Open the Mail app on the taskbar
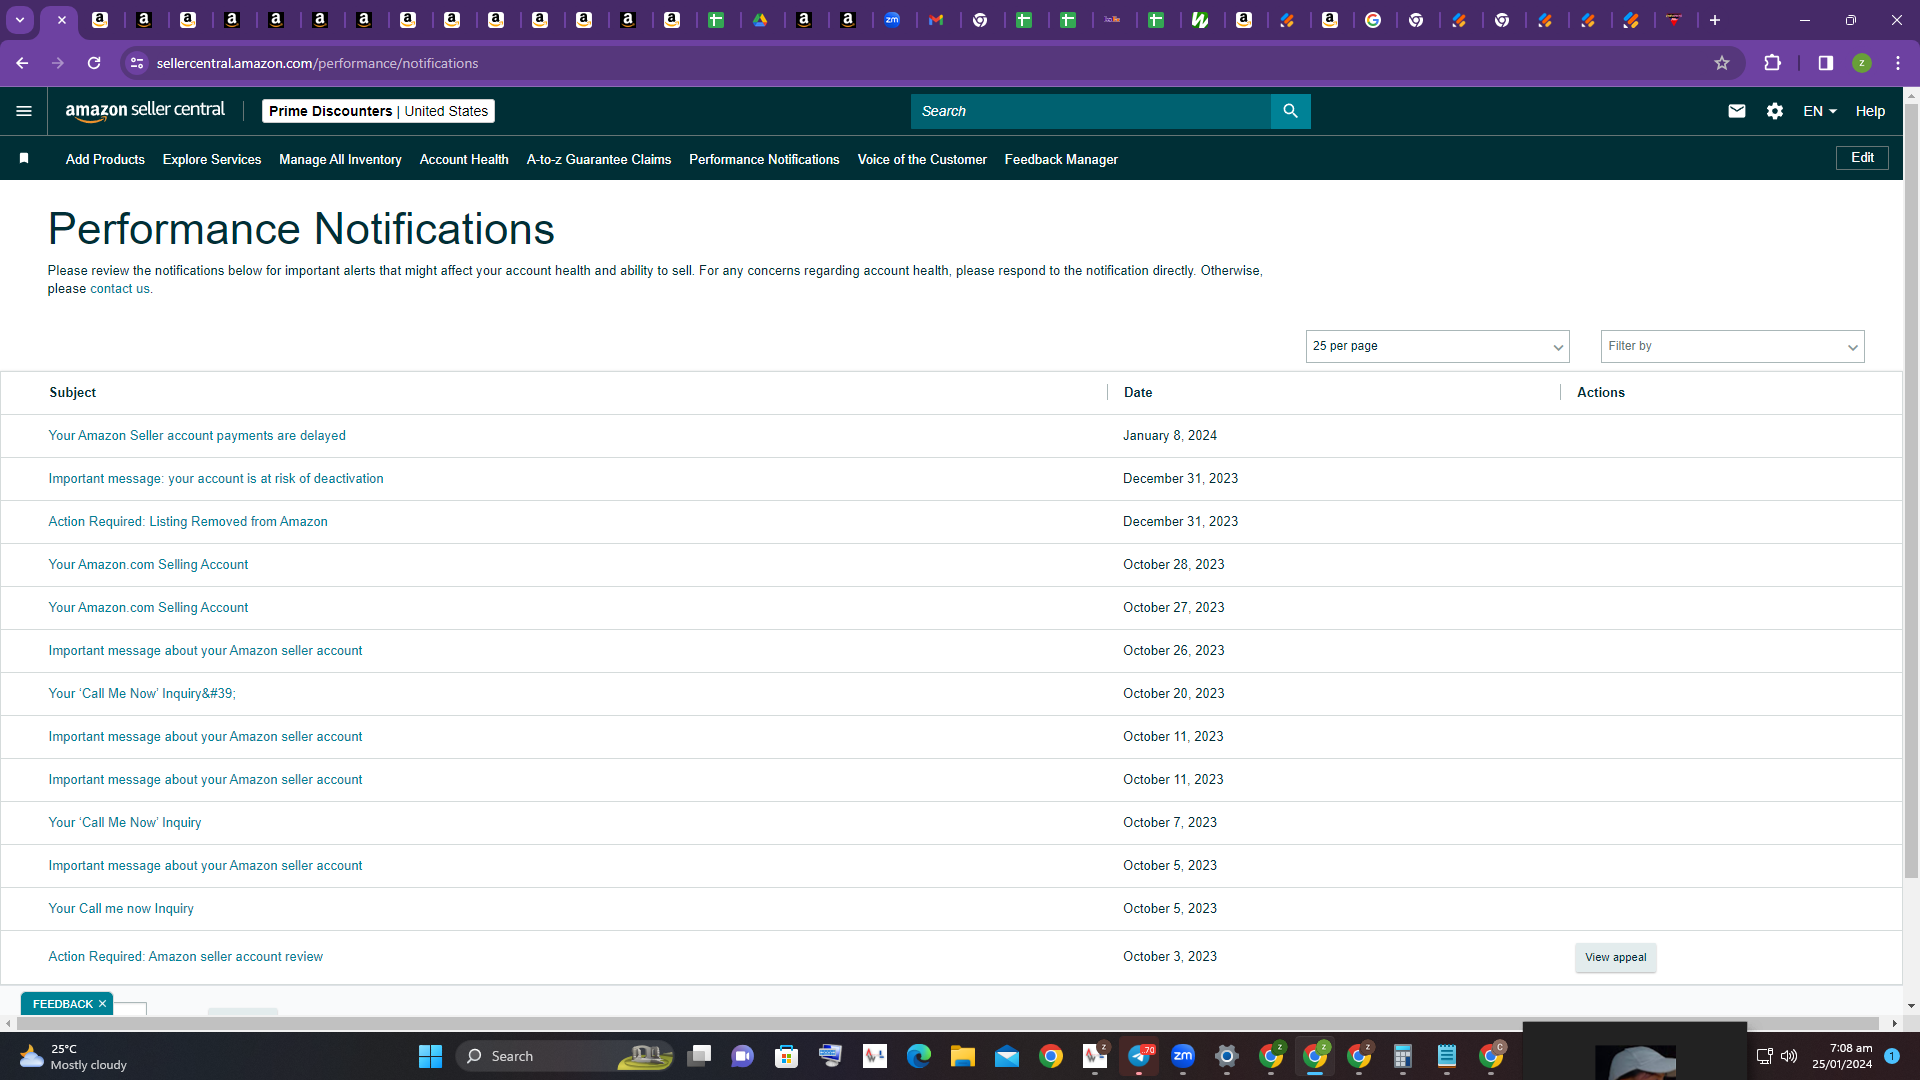Viewport: 1920px width, 1080px height. (x=1007, y=1056)
